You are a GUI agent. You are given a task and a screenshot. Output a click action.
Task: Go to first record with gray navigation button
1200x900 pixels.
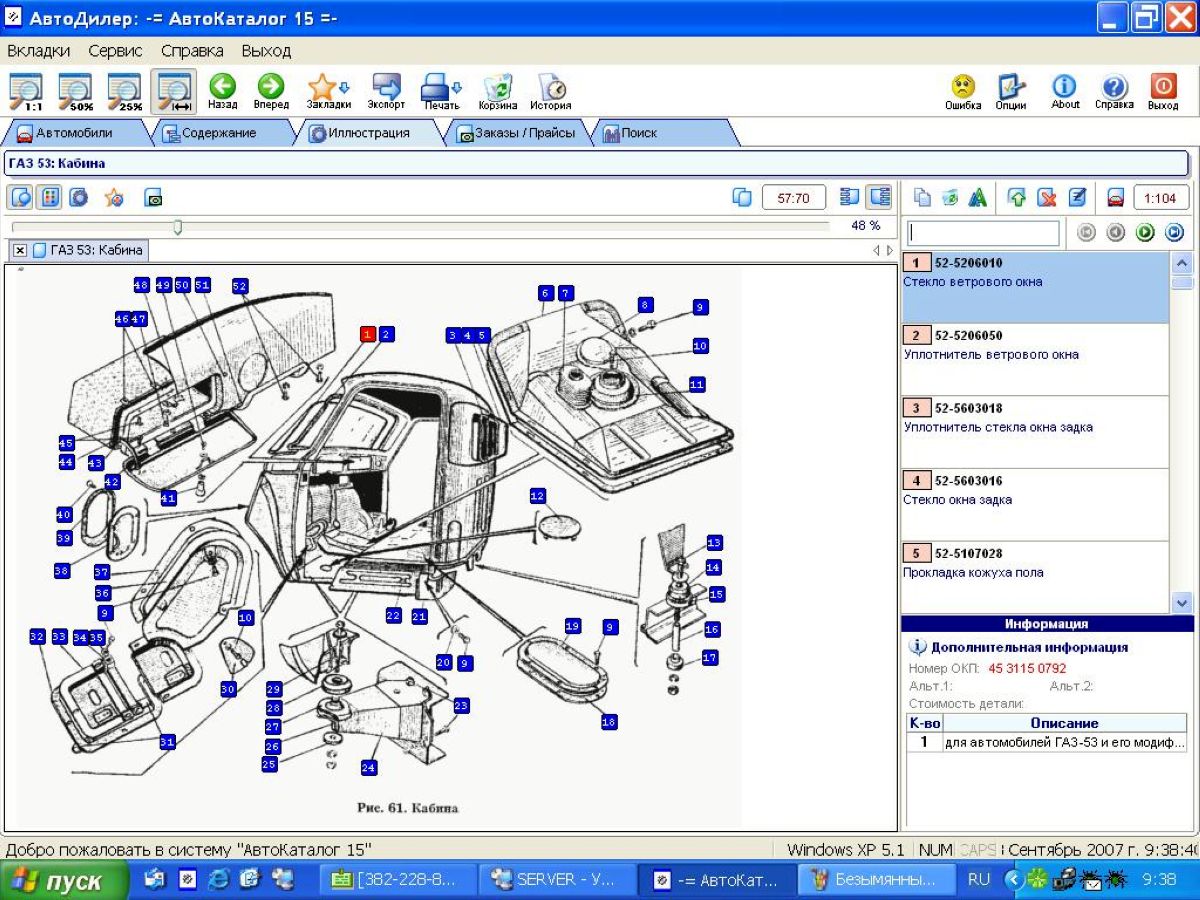[x=1086, y=232]
